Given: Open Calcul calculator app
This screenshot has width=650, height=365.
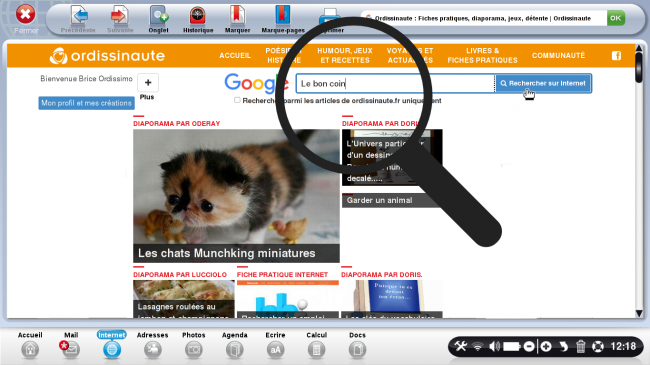Looking at the screenshot, I should tap(316, 350).
